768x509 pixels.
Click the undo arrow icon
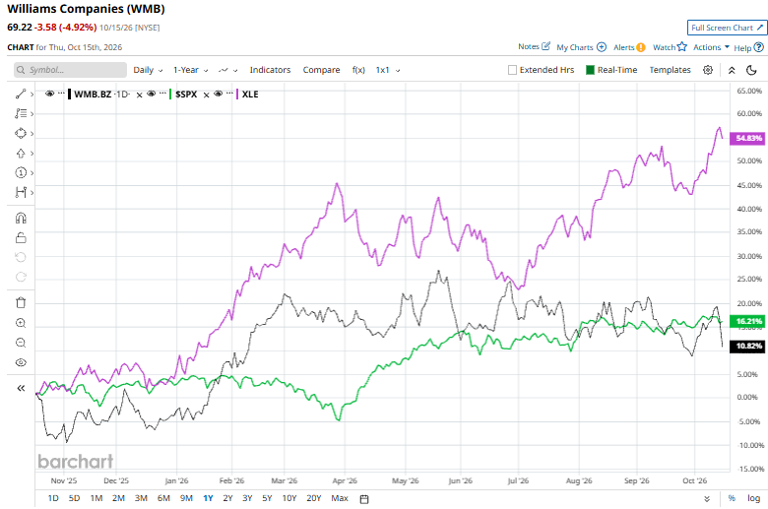click(x=21, y=257)
